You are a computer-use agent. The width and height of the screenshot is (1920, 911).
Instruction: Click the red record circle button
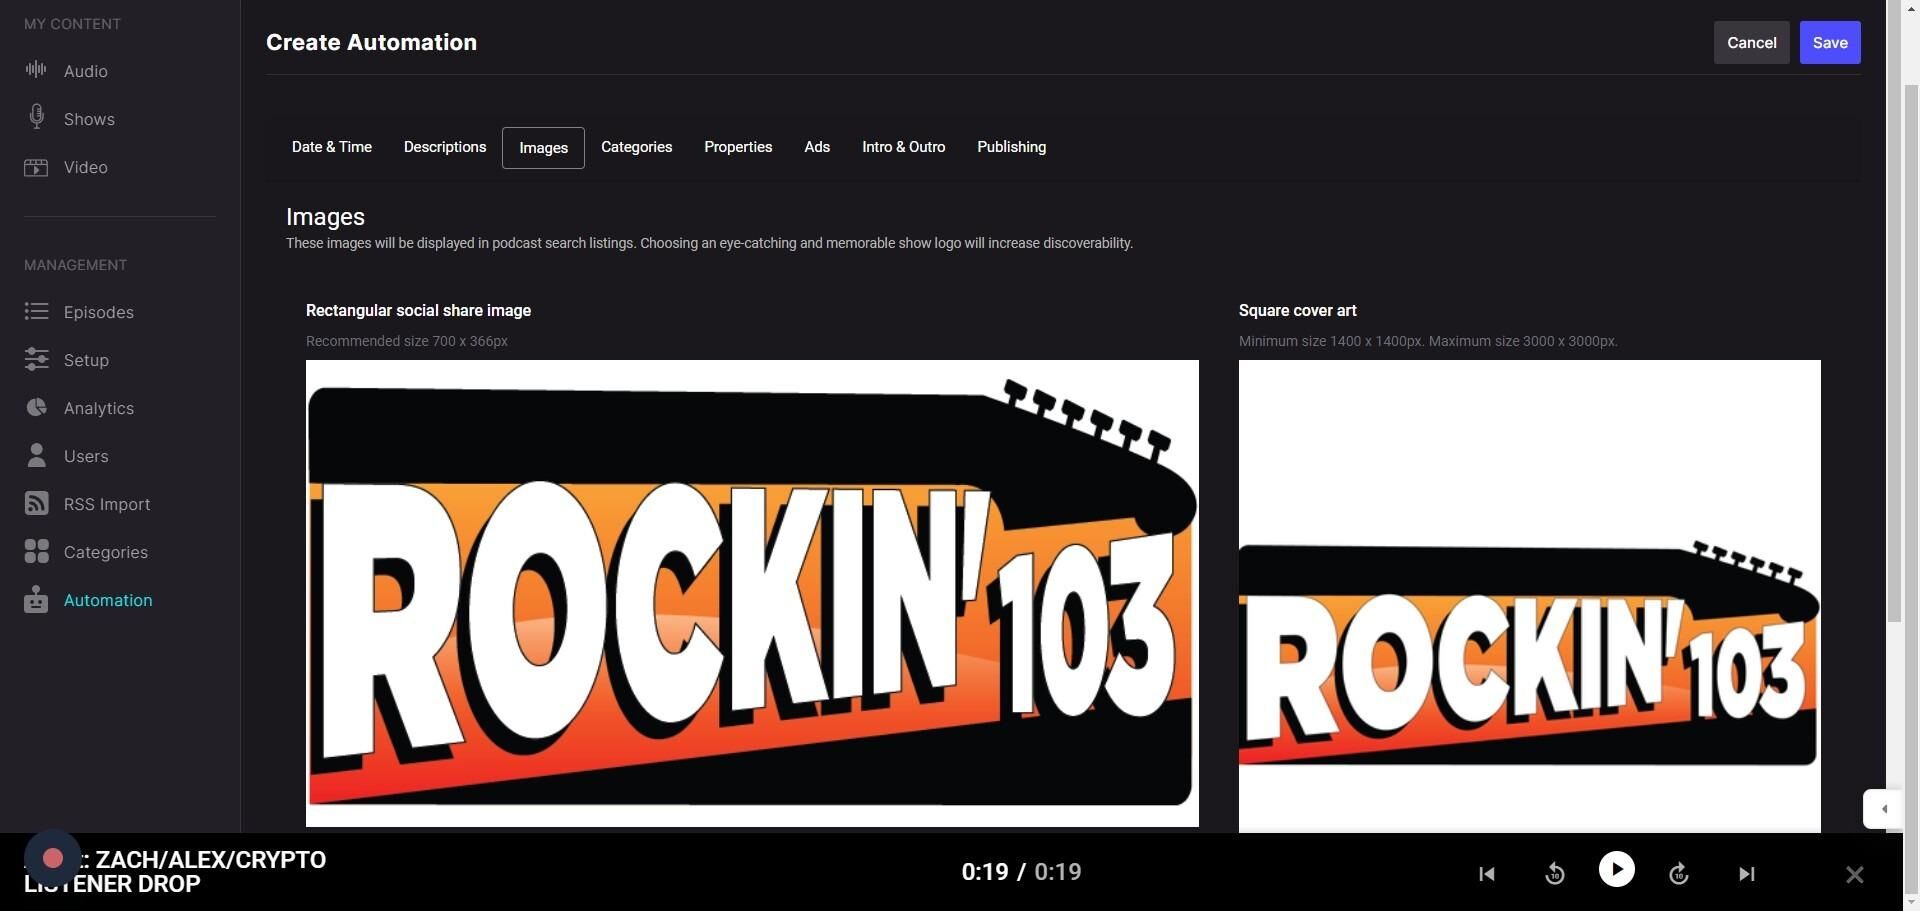53,858
